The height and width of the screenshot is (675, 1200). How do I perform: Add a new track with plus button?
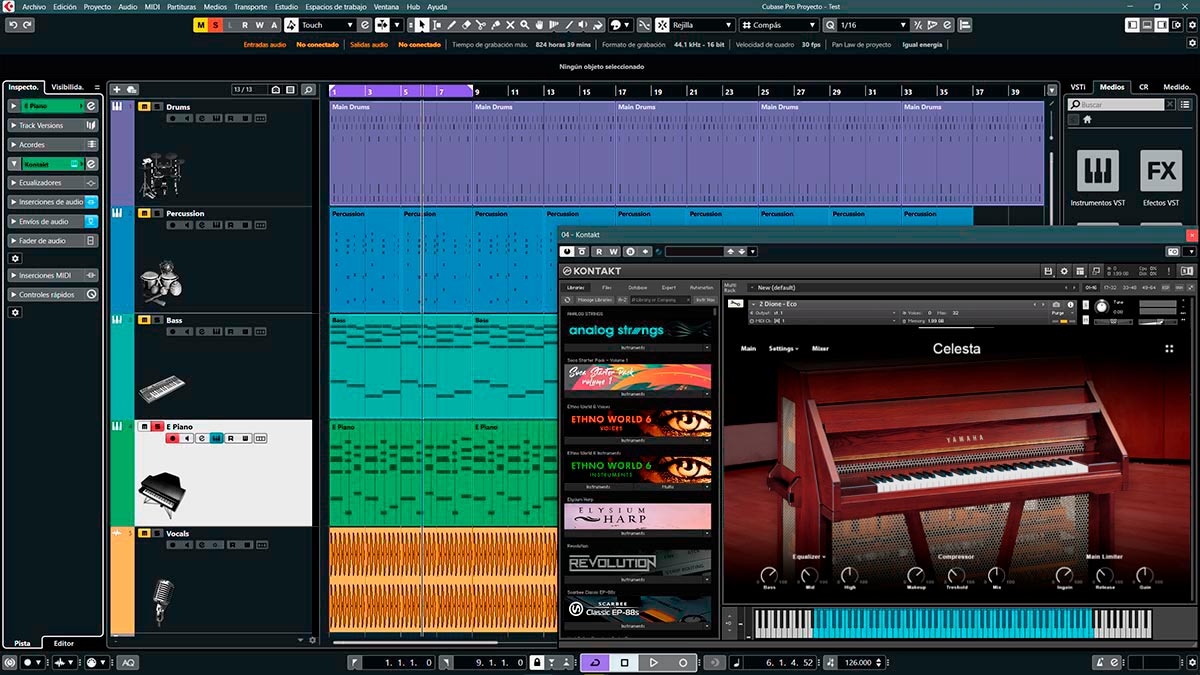point(117,90)
